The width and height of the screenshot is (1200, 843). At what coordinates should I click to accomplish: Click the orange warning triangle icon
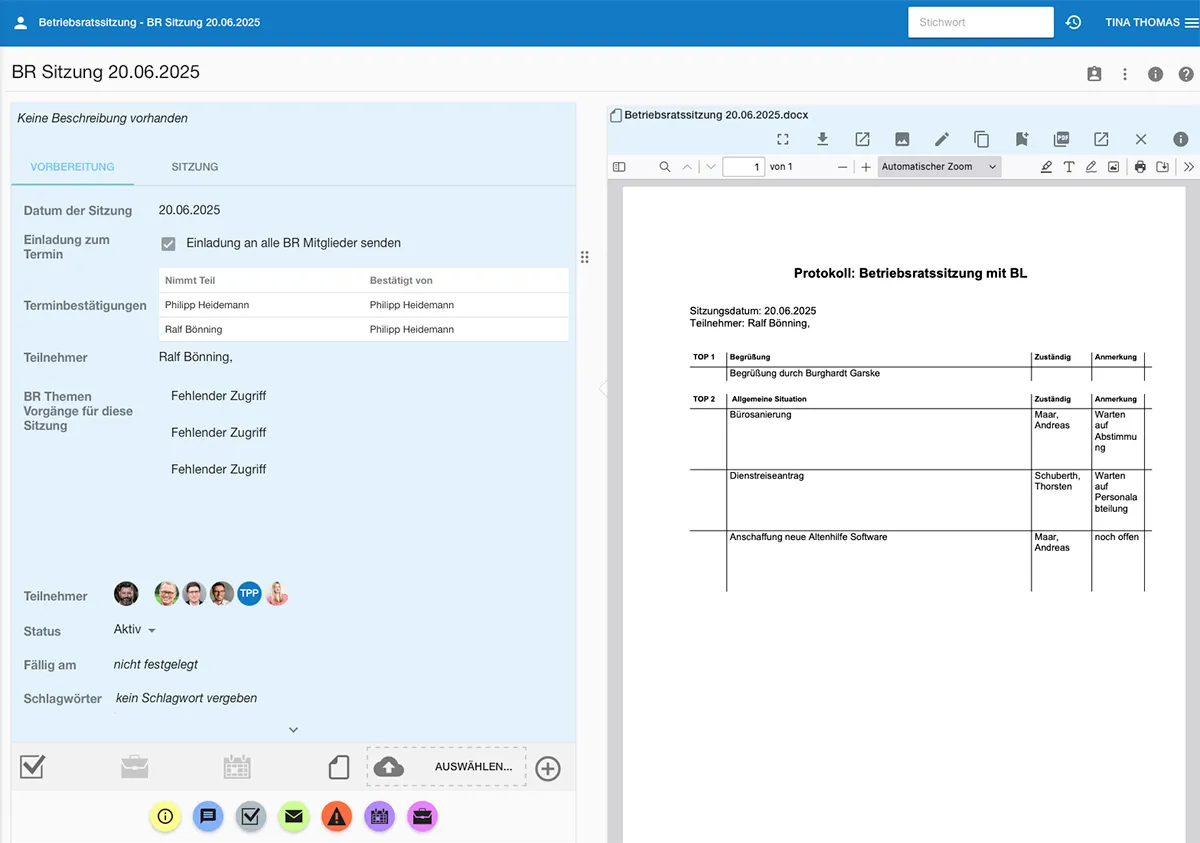click(337, 817)
